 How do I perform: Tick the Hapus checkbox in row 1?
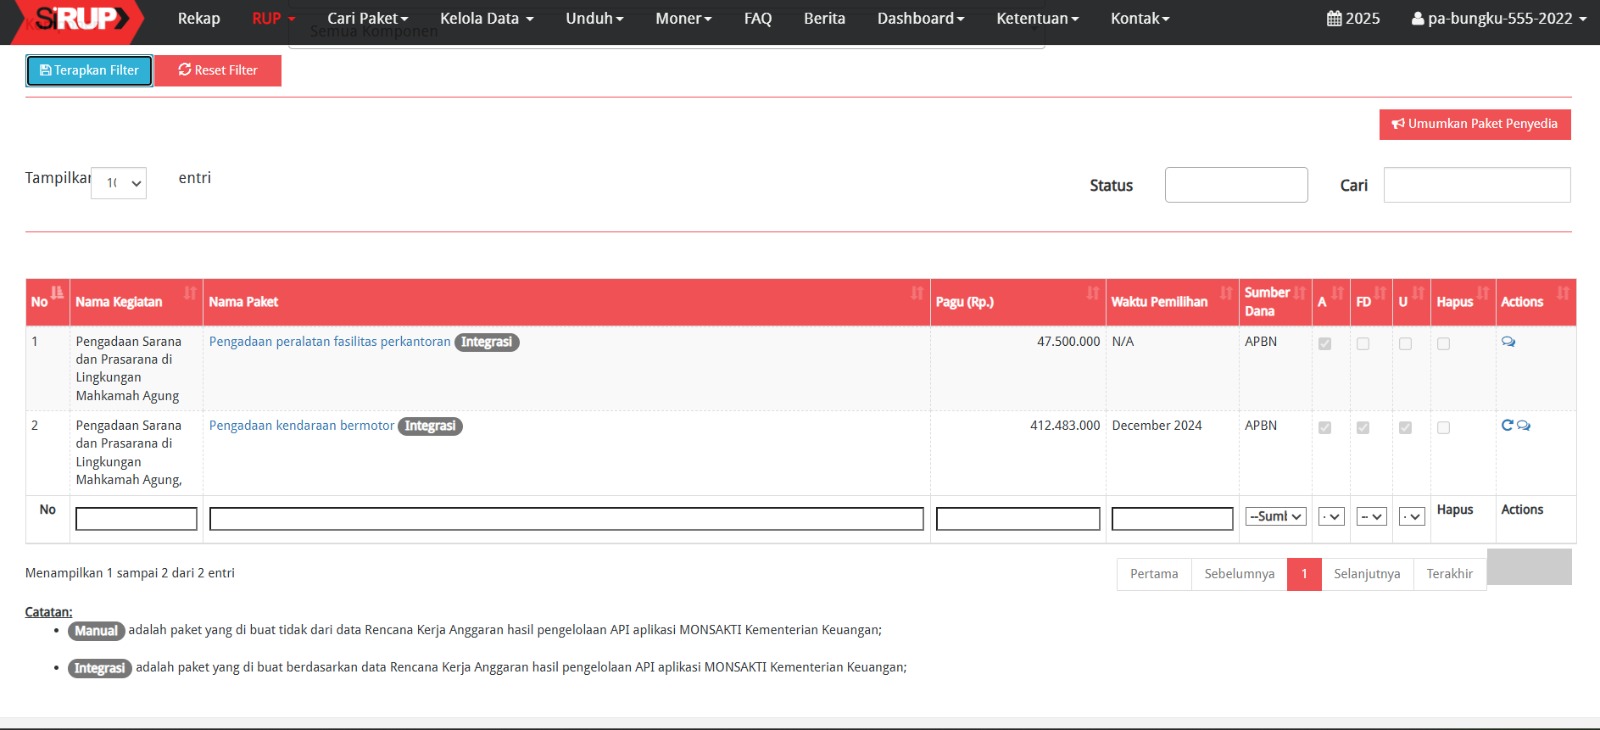pyautogui.click(x=1443, y=344)
